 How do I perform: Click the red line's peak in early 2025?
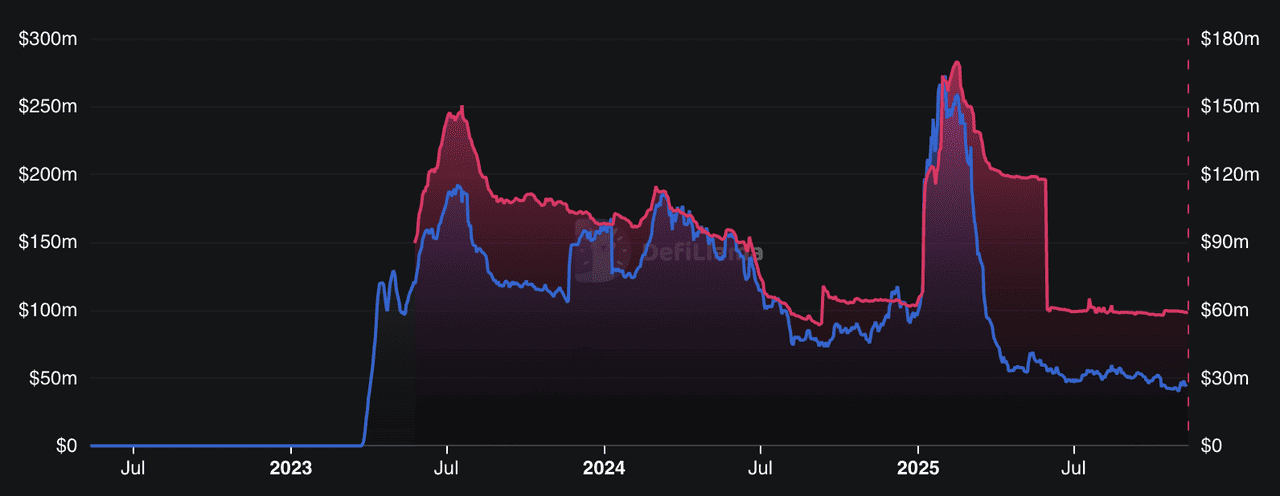(957, 63)
